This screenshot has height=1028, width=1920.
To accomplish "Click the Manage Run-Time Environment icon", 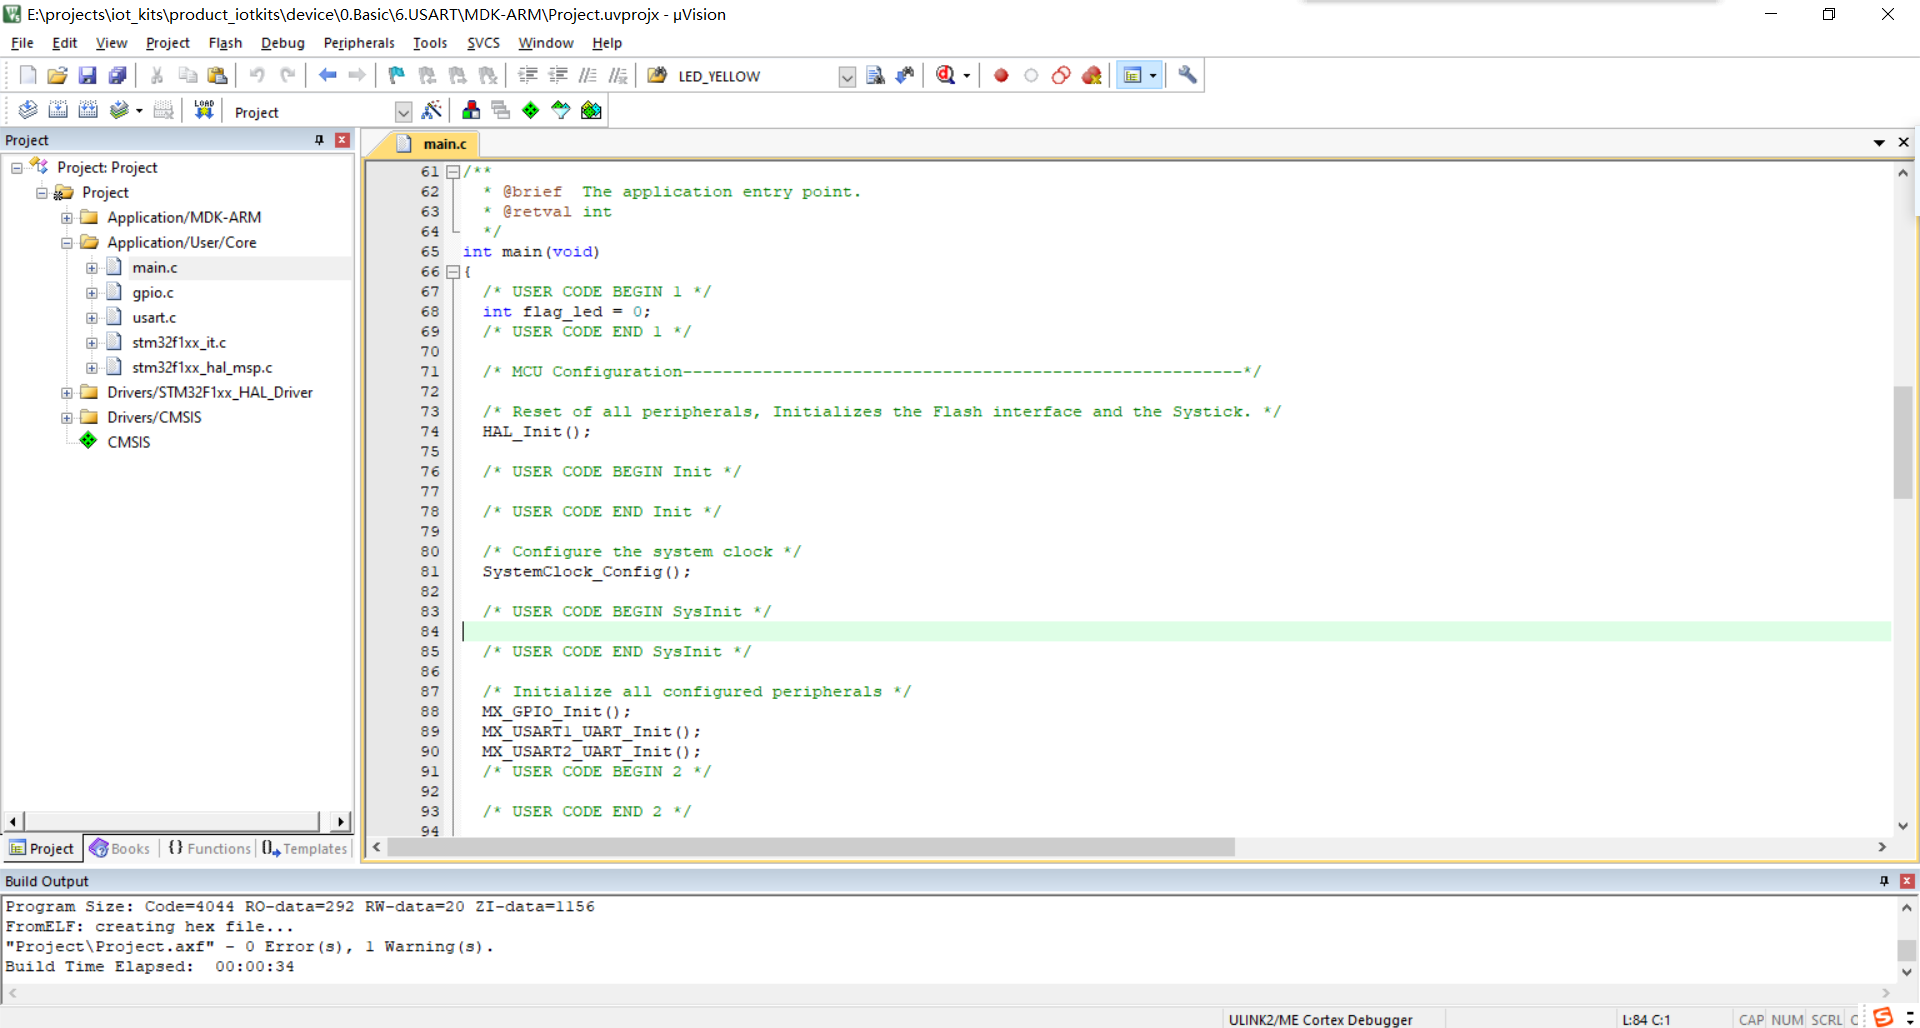I will 531,110.
